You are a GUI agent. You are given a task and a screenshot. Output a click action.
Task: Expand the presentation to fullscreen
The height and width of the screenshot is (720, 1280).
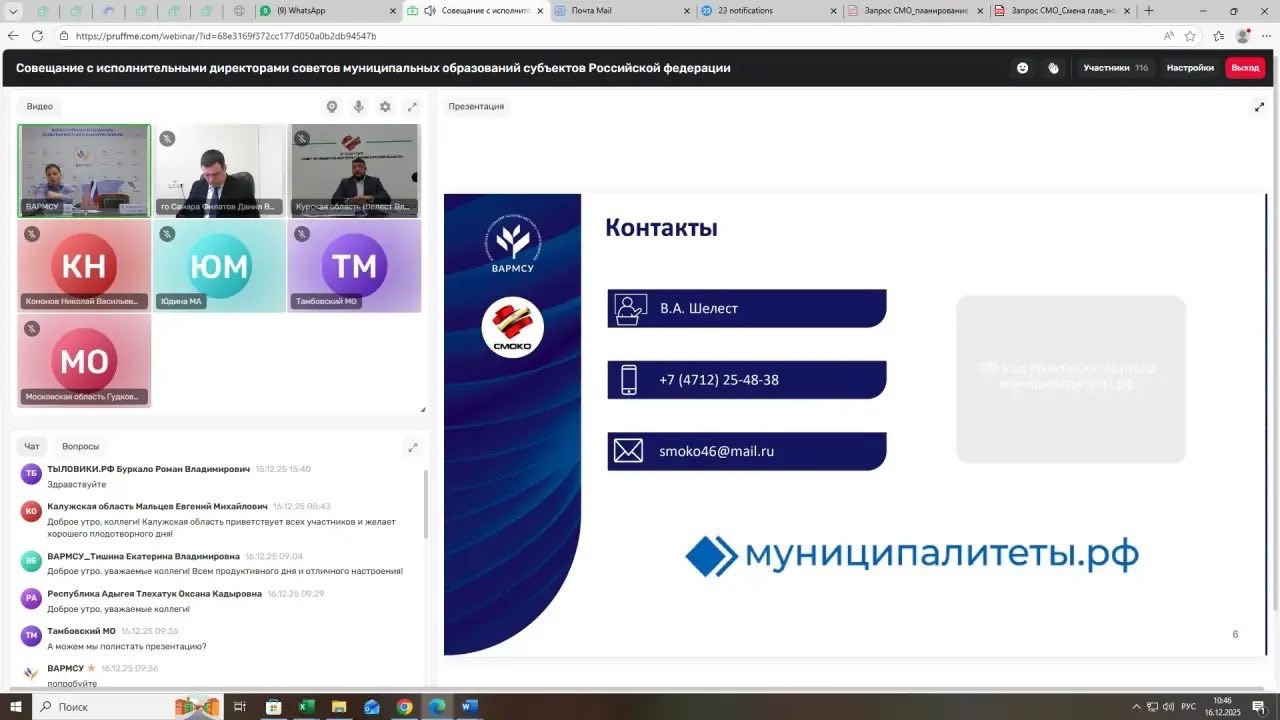(1259, 106)
